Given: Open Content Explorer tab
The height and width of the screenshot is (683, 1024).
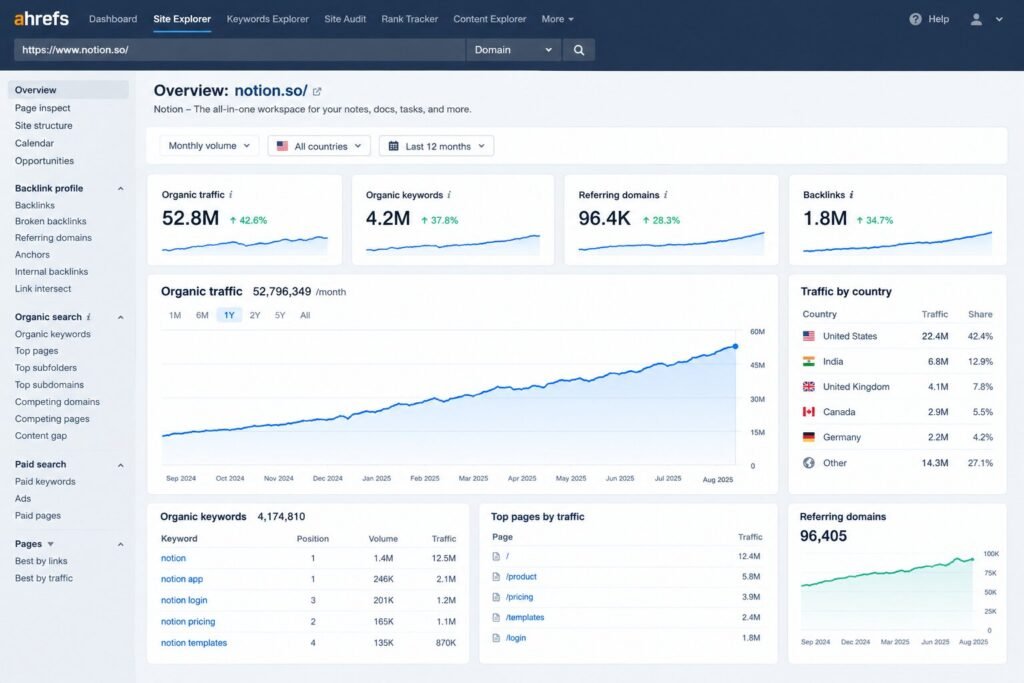Looking at the screenshot, I should (x=490, y=19).
